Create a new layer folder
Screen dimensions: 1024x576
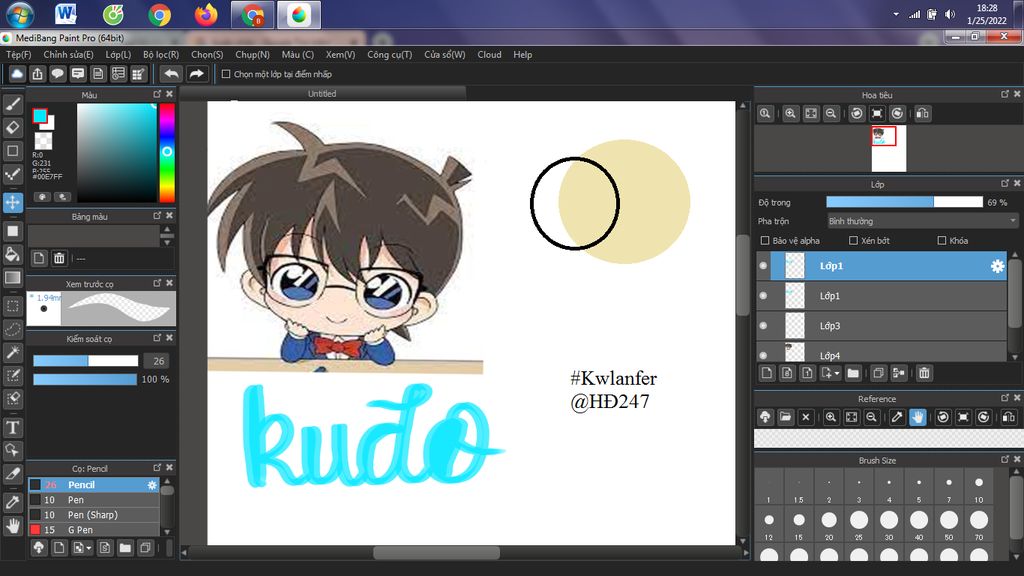point(853,373)
